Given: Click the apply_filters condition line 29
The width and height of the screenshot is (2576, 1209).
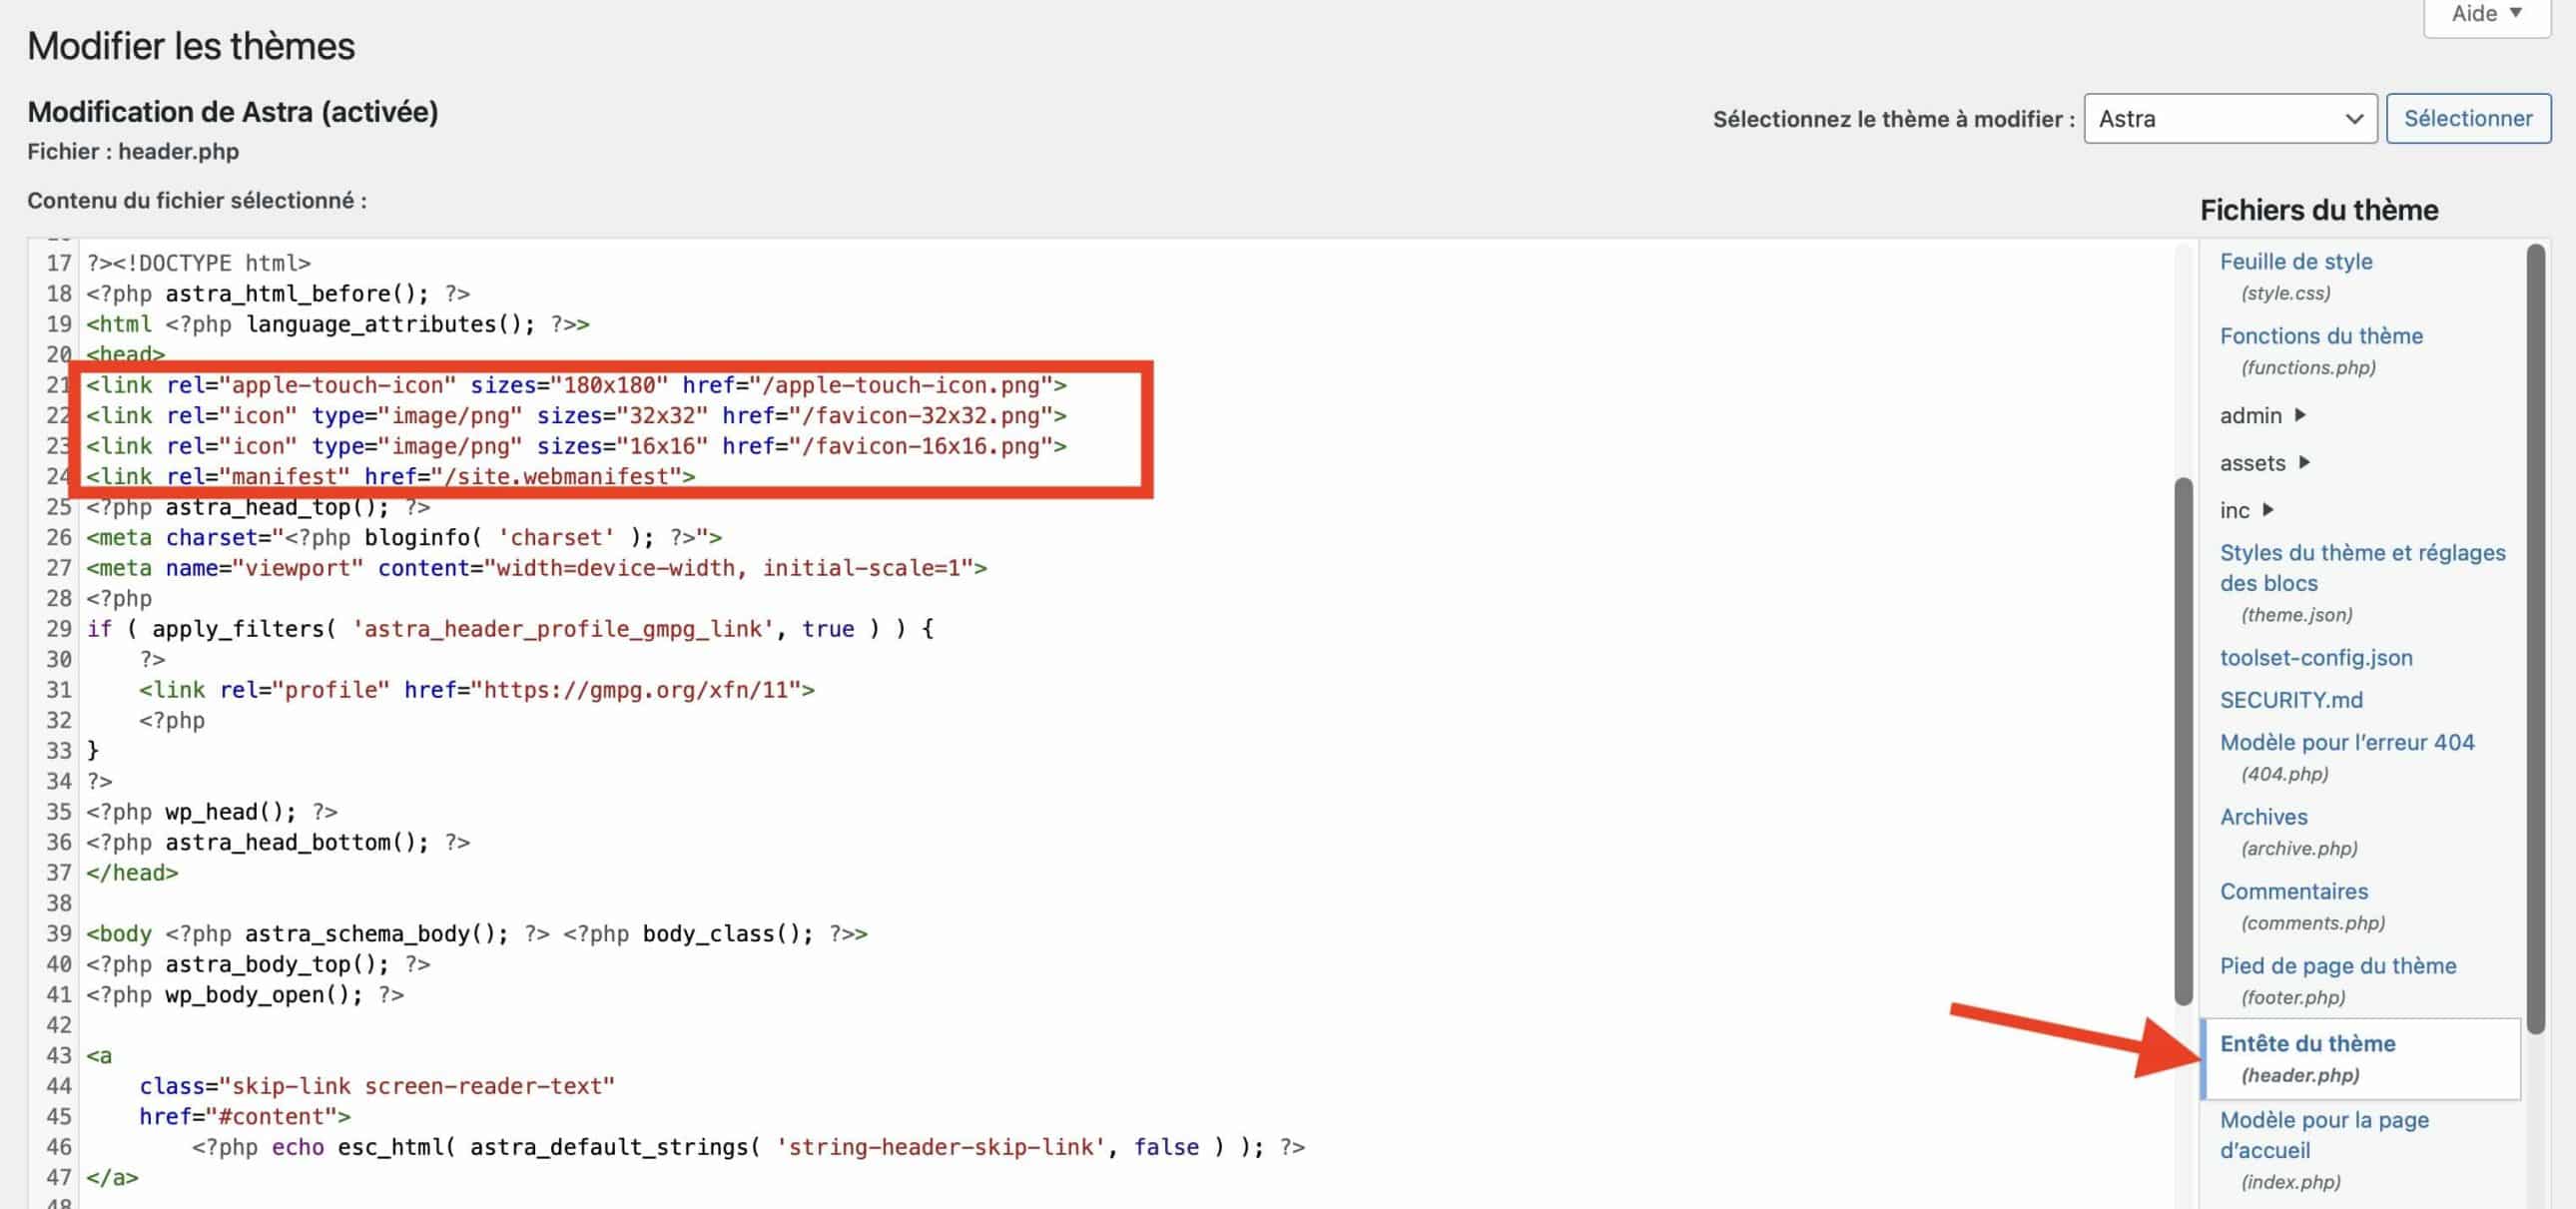Looking at the screenshot, I should point(510,629).
